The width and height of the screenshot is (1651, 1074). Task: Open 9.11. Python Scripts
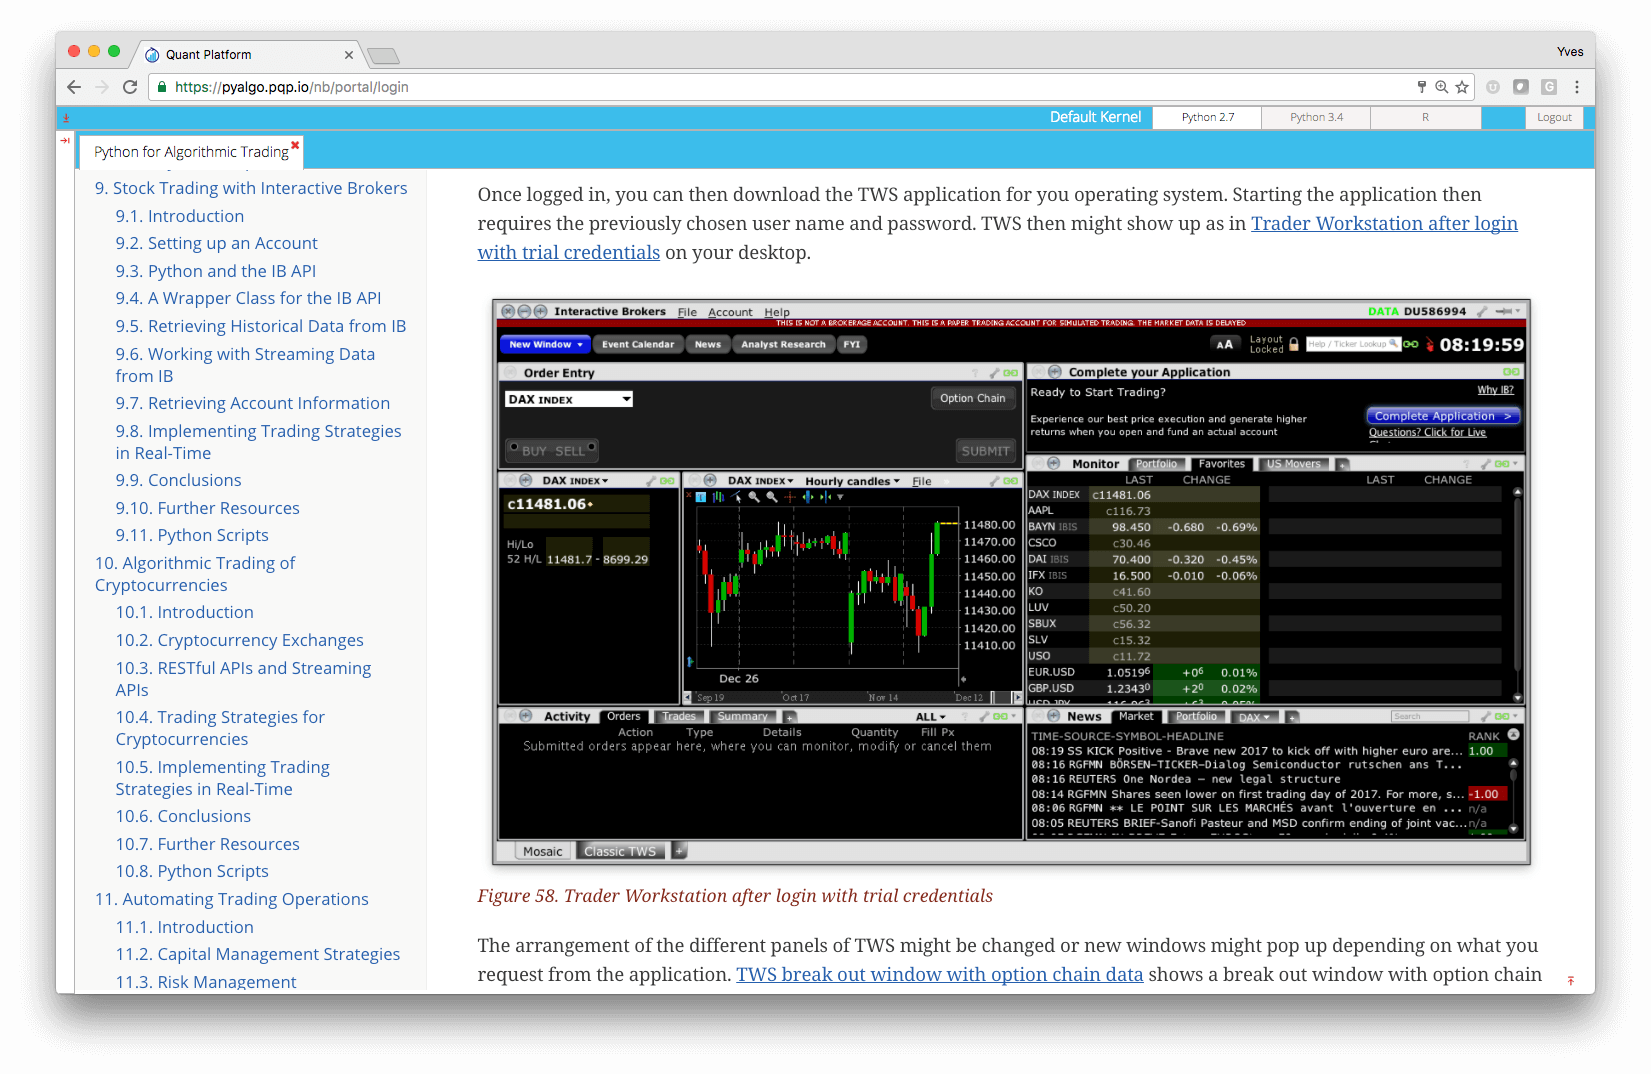pos(191,535)
